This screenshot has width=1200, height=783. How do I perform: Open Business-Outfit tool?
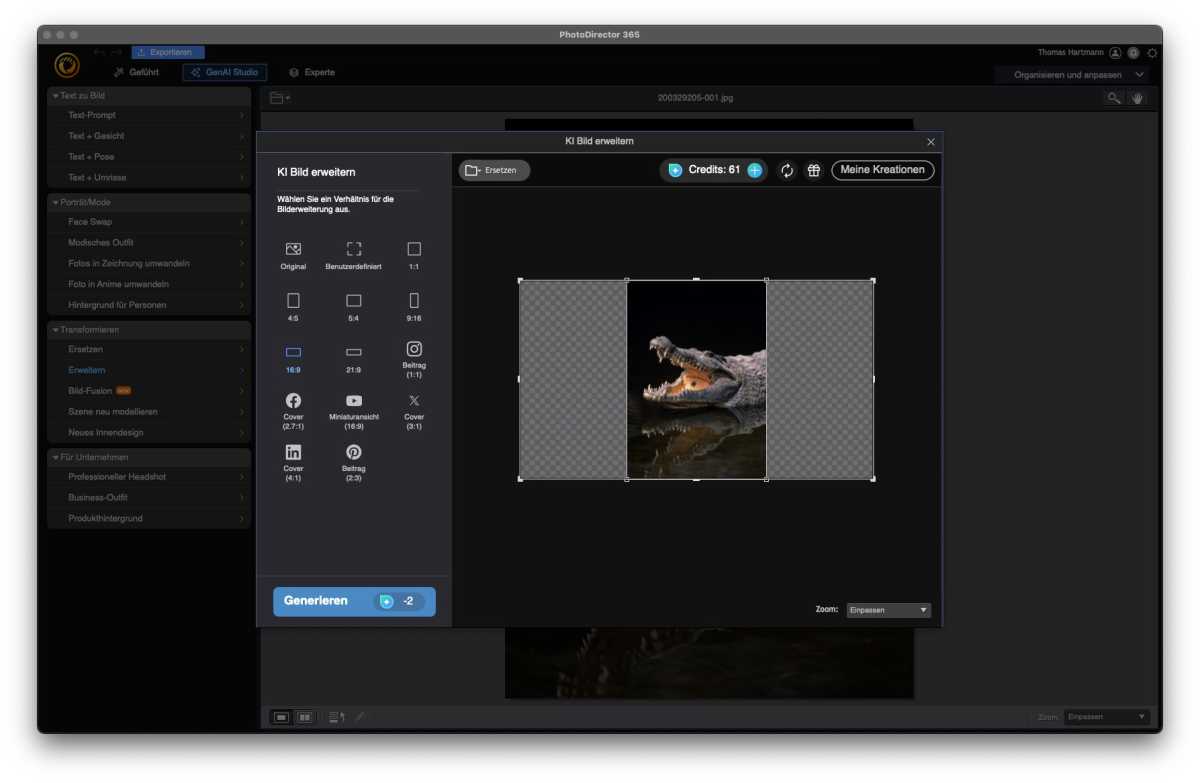(x=149, y=498)
